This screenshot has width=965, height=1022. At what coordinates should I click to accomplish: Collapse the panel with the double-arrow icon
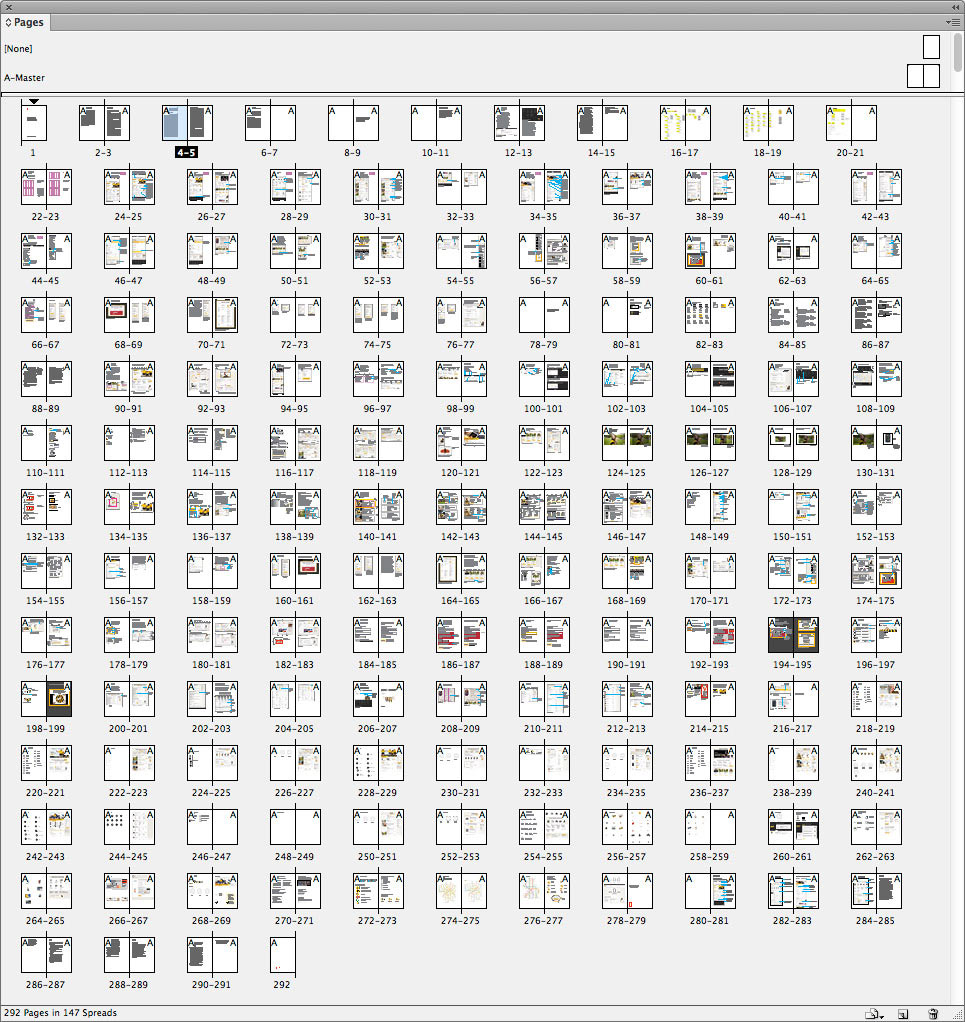(955, 7)
